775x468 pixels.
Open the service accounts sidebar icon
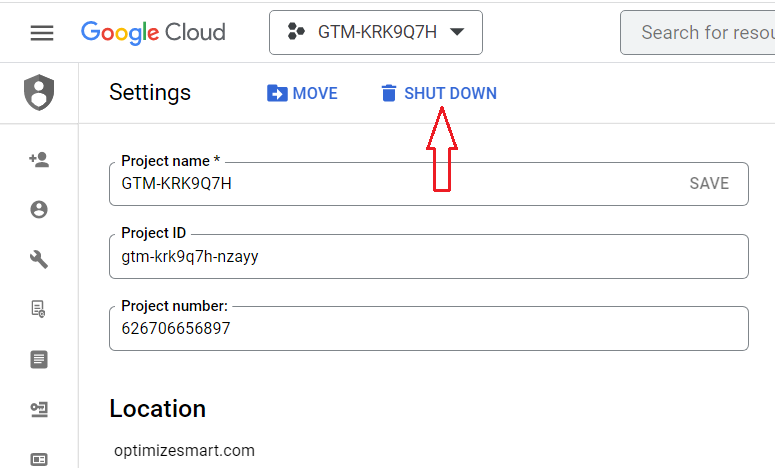(39, 410)
